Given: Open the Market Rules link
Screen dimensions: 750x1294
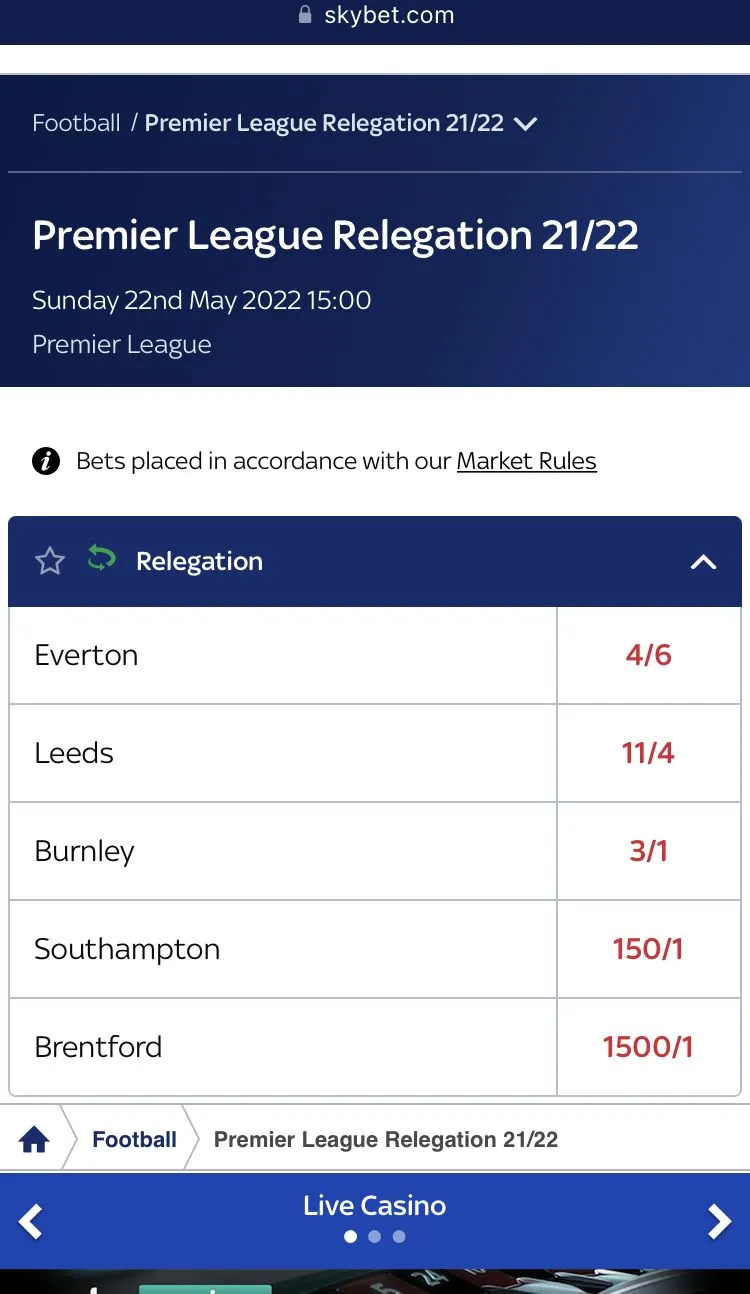Looking at the screenshot, I should click(526, 461).
